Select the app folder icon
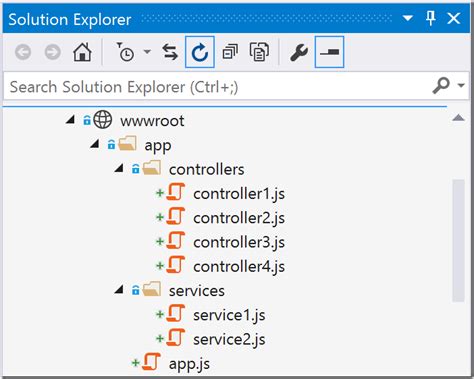 [127, 144]
